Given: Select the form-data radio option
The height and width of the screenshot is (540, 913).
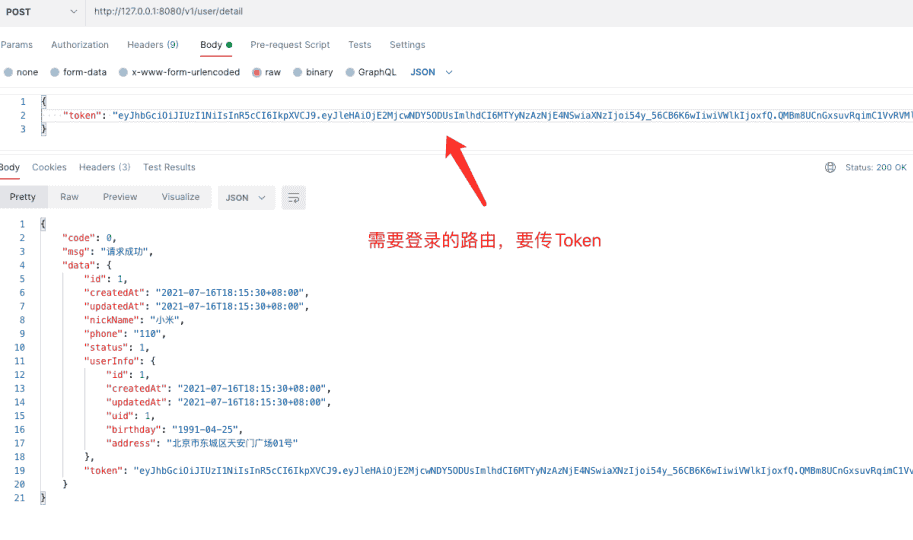Looking at the screenshot, I should [55, 73].
